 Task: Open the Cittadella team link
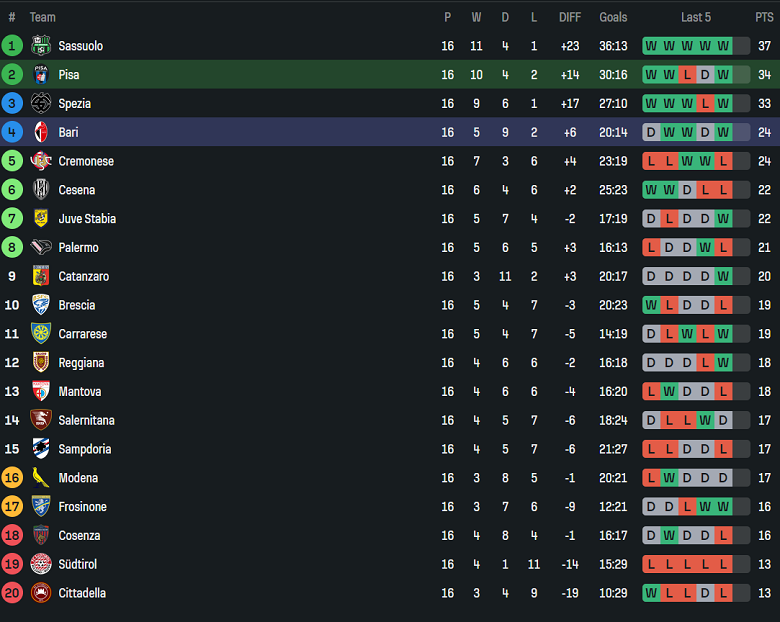82,593
